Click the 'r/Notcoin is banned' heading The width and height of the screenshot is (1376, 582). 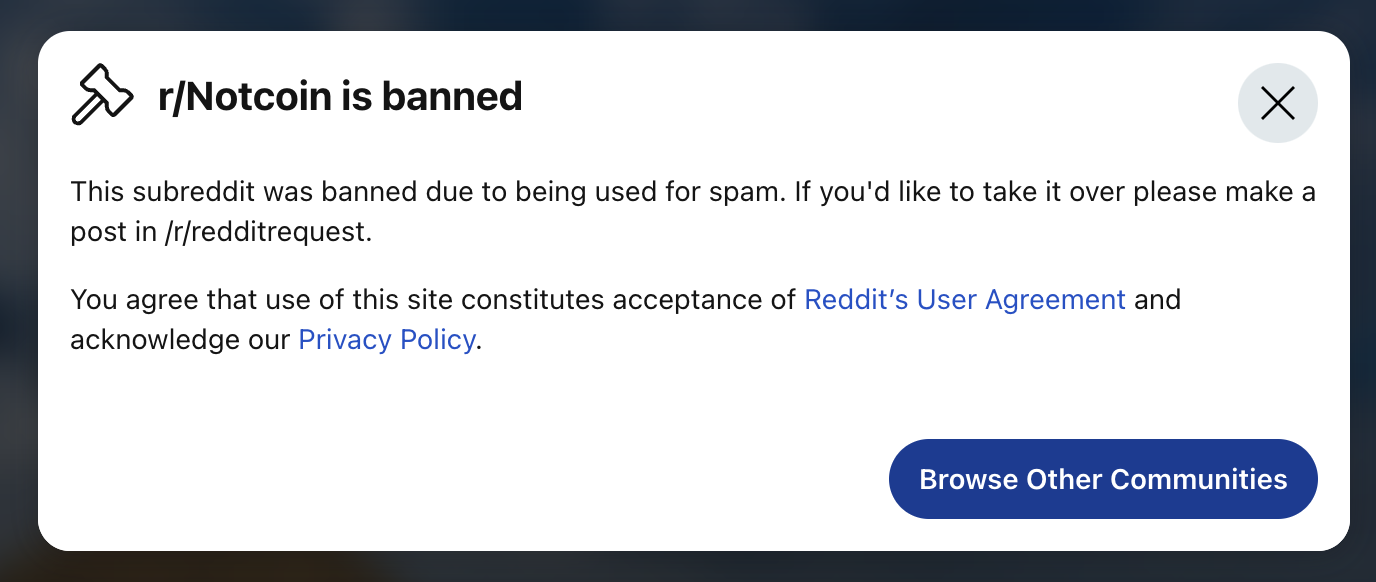click(340, 97)
